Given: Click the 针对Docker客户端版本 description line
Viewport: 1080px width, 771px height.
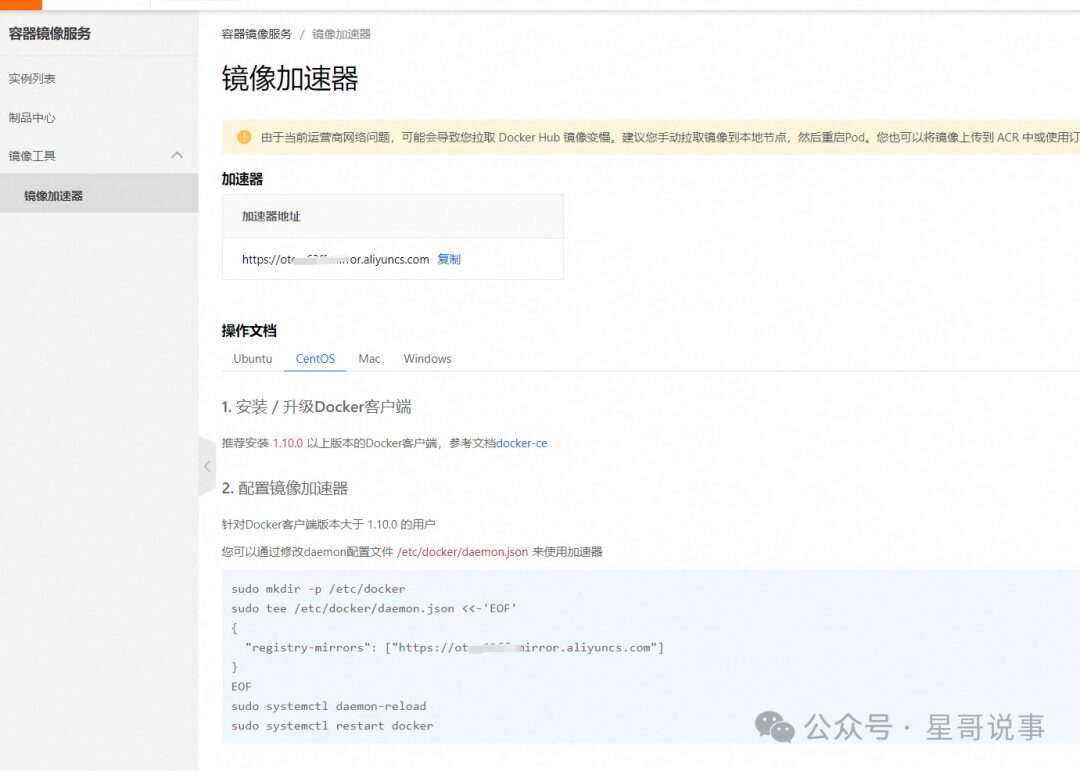Looking at the screenshot, I should (329, 524).
